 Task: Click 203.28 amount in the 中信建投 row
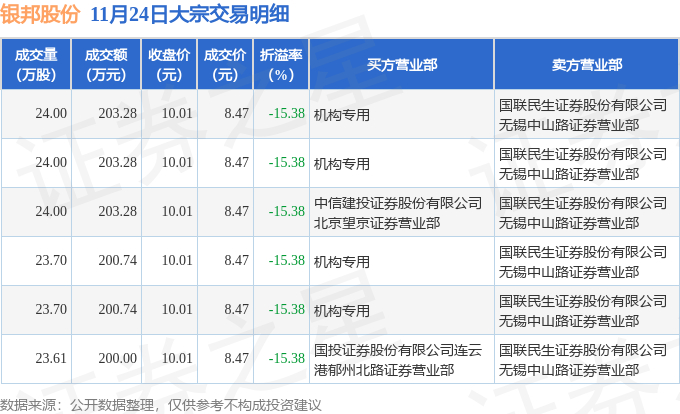point(118,212)
